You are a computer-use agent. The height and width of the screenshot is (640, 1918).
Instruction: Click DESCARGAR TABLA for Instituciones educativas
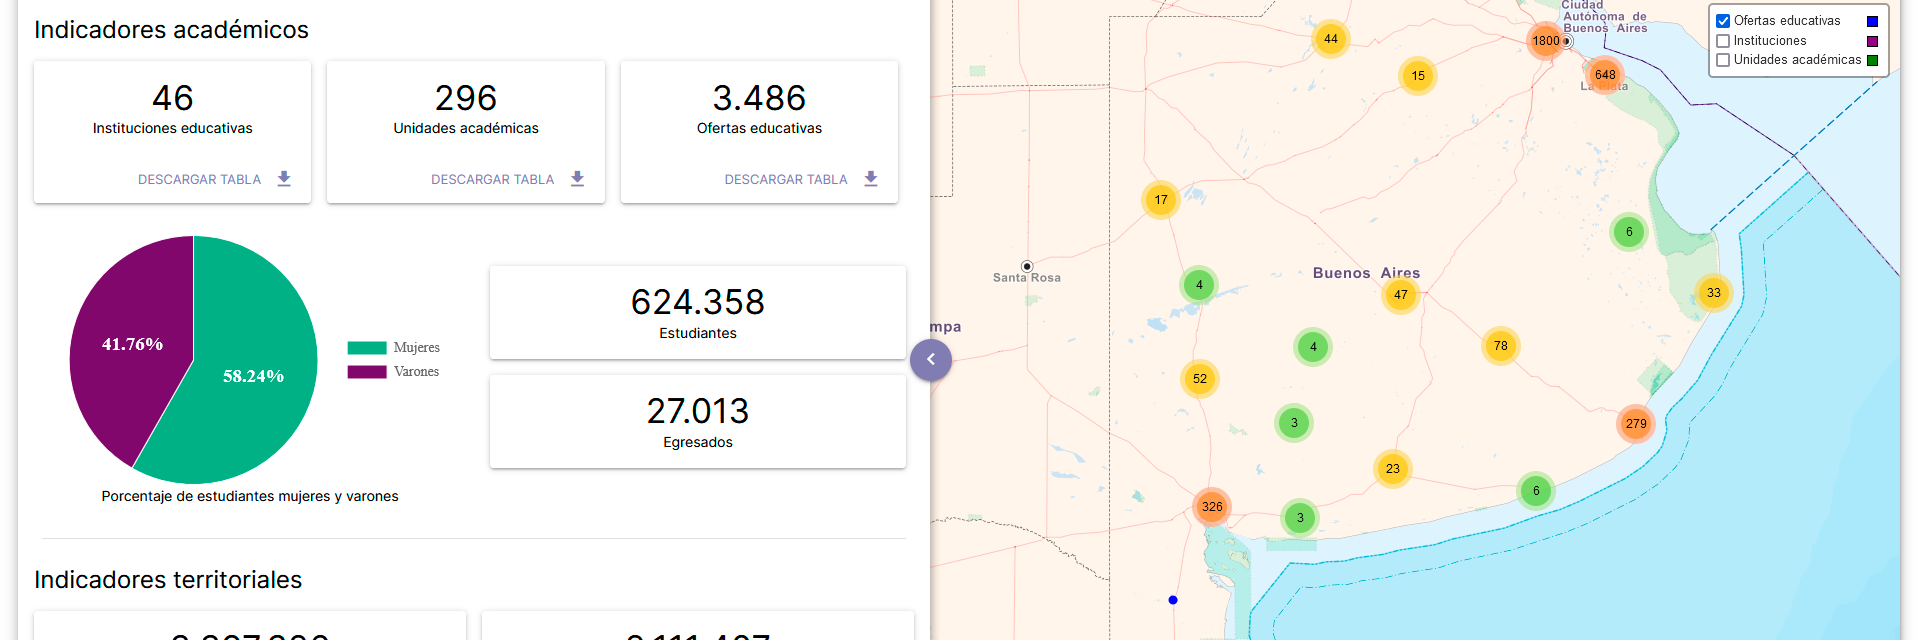coord(199,180)
